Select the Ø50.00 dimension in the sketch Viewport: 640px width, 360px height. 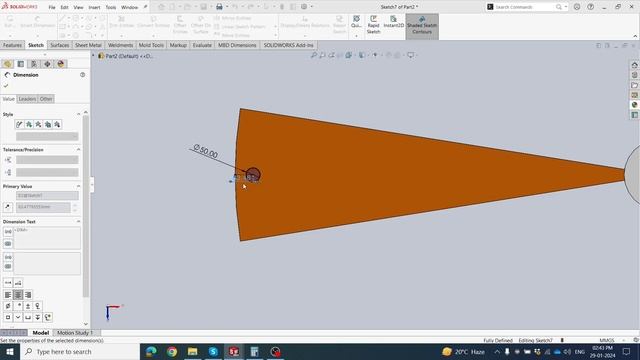click(206, 151)
